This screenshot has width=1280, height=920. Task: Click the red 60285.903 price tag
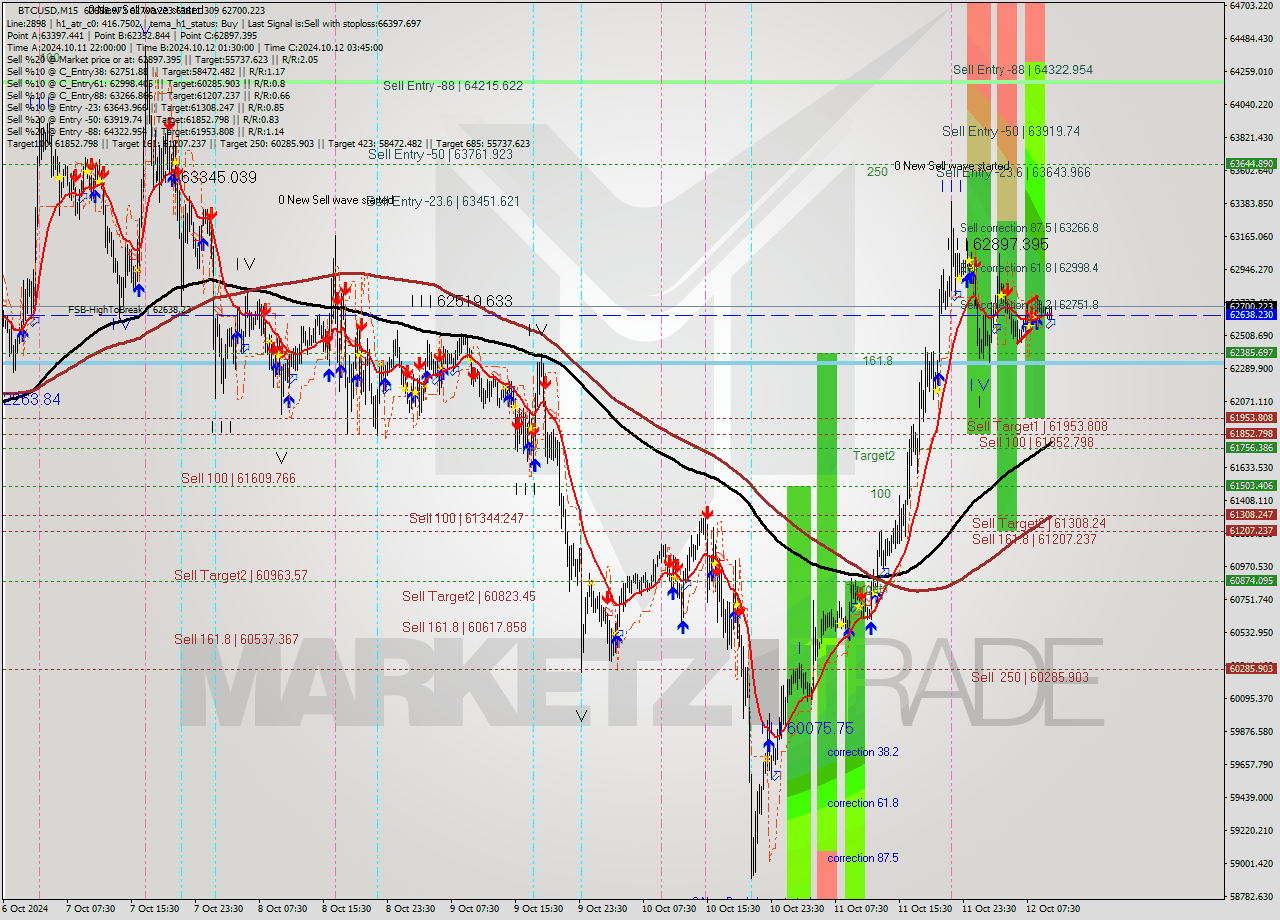tap(1251, 668)
